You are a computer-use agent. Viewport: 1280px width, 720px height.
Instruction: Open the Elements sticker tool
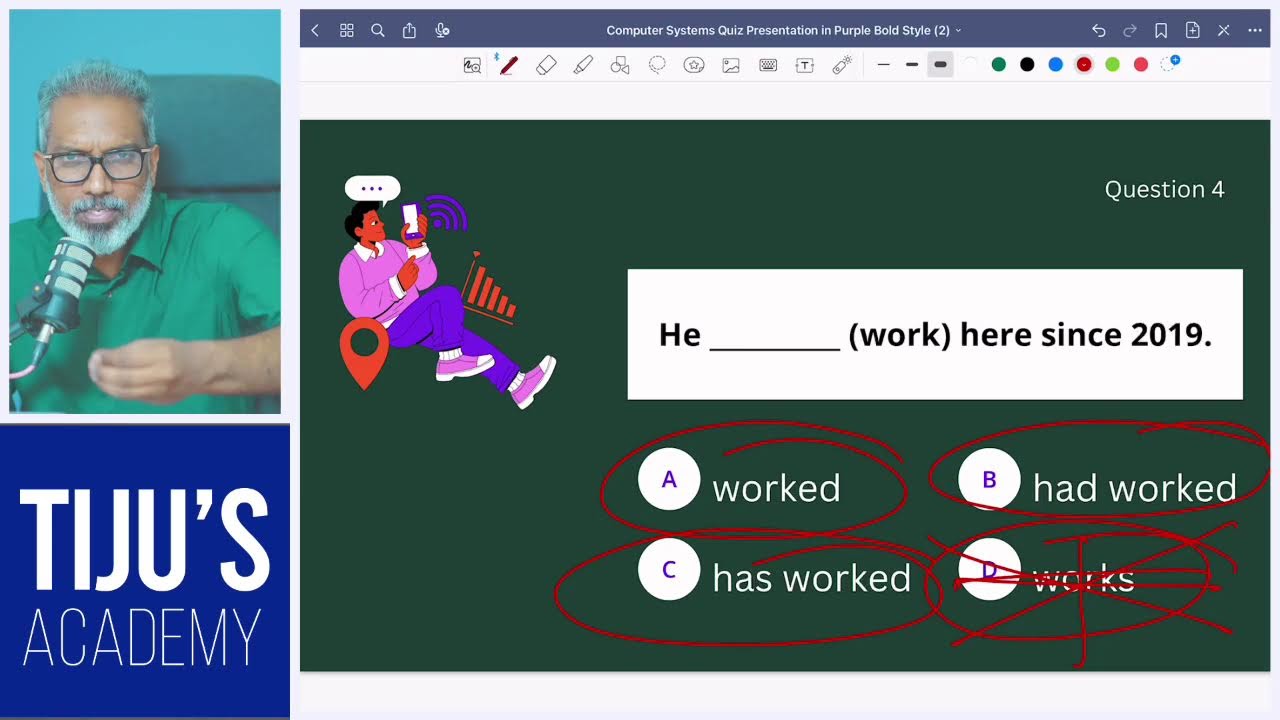tap(694, 65)
